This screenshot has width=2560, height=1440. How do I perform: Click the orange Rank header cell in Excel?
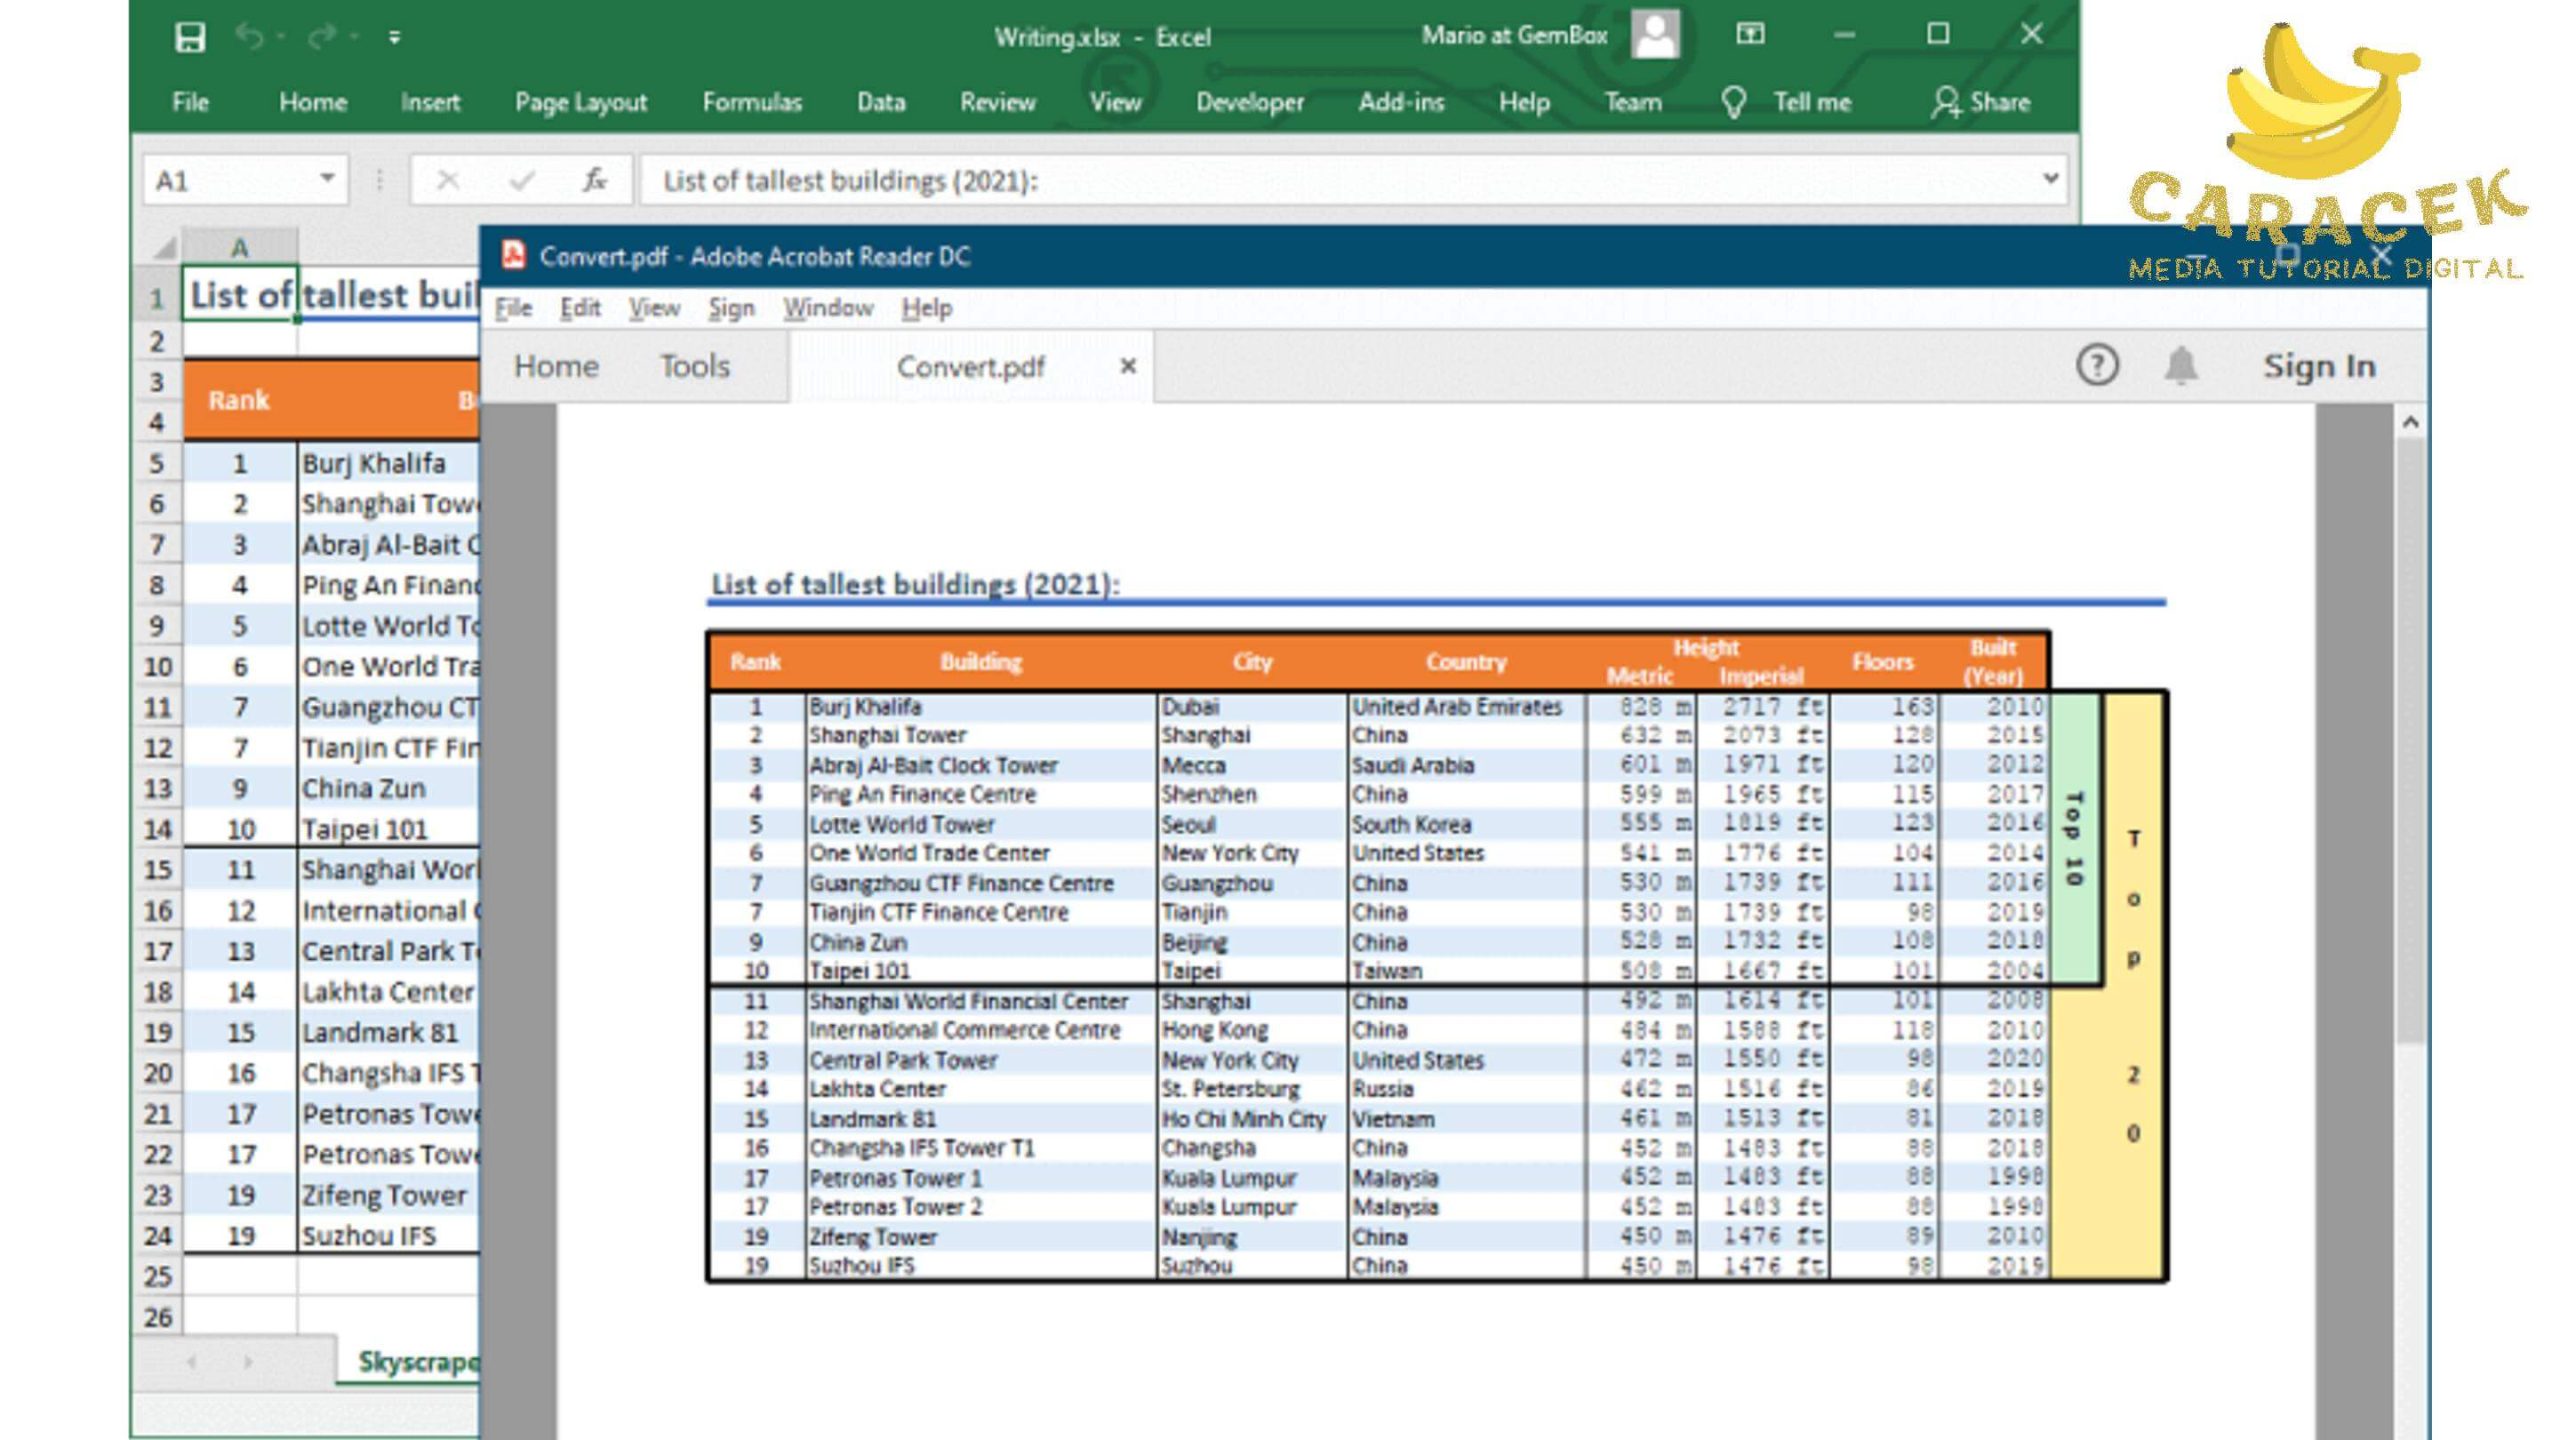239,400
